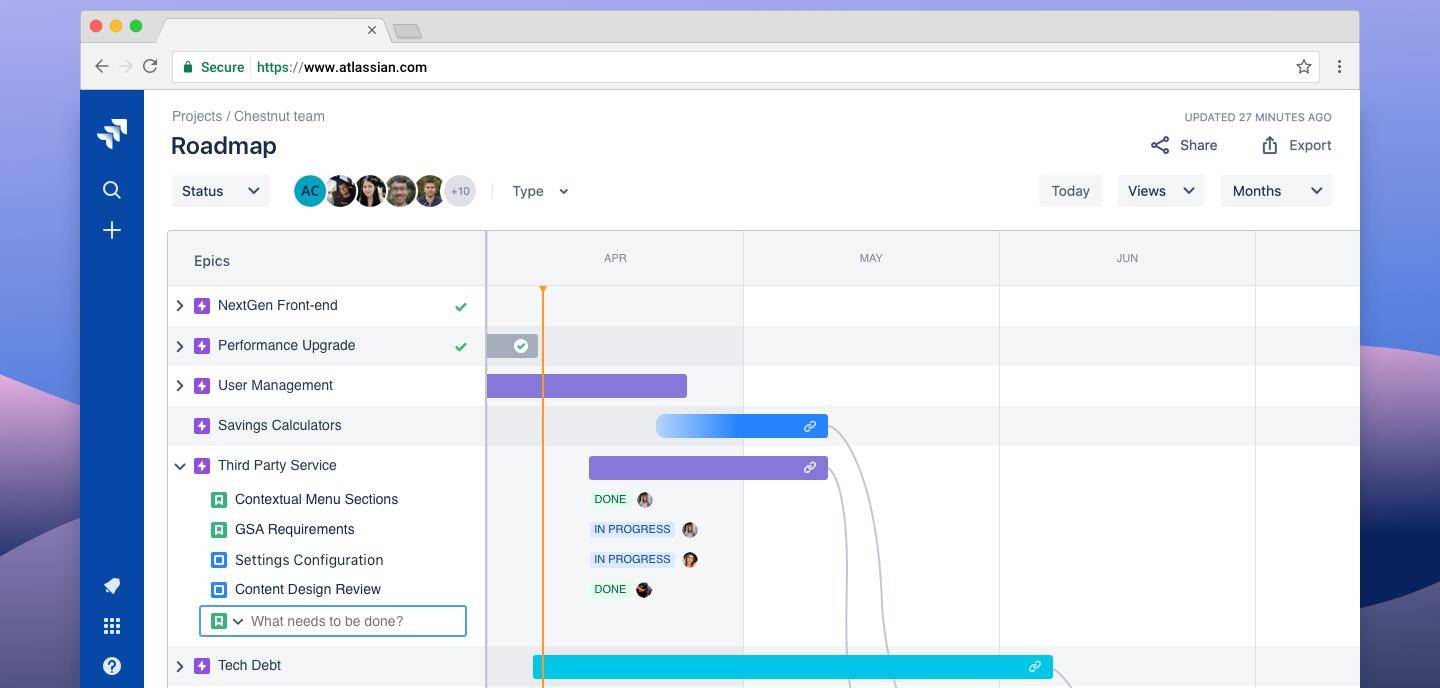Click the Performance Upgrade done checkmark
This screenshot has width=1440, height=688.
tap(461, 347)
